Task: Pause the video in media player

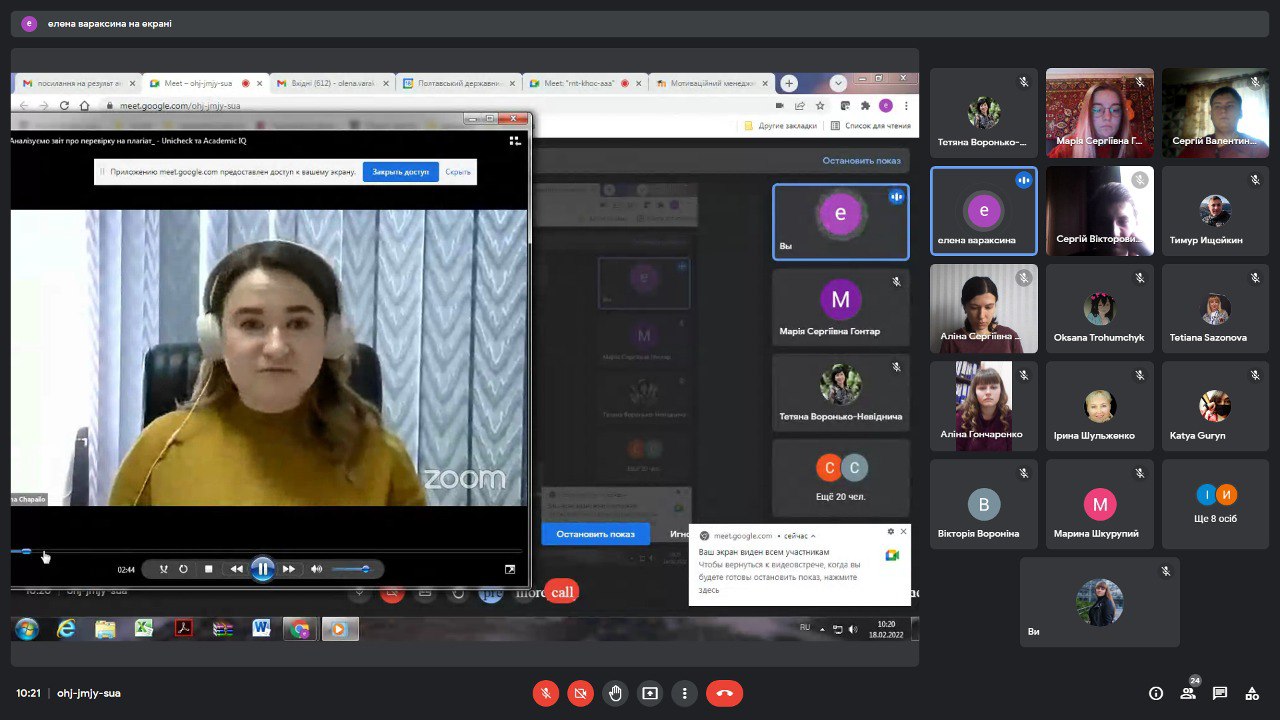Action: tap(262, 569)
